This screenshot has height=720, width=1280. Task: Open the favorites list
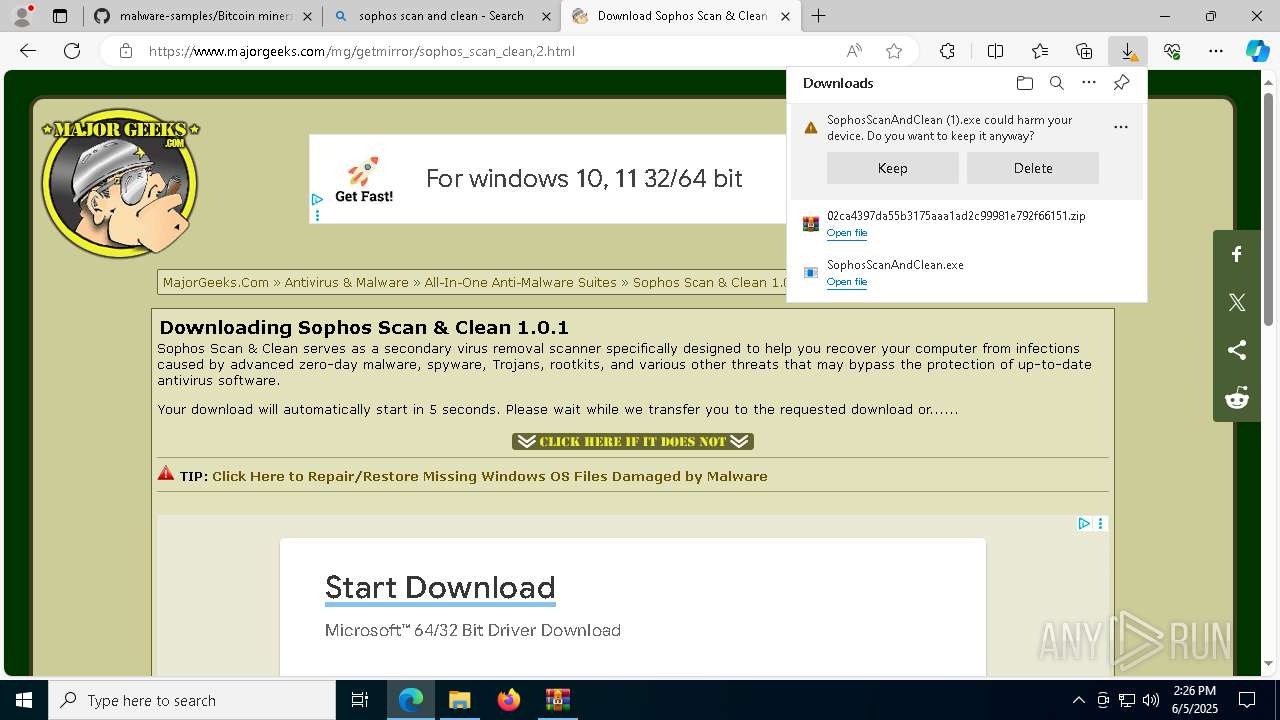[x=1040, y=51]
